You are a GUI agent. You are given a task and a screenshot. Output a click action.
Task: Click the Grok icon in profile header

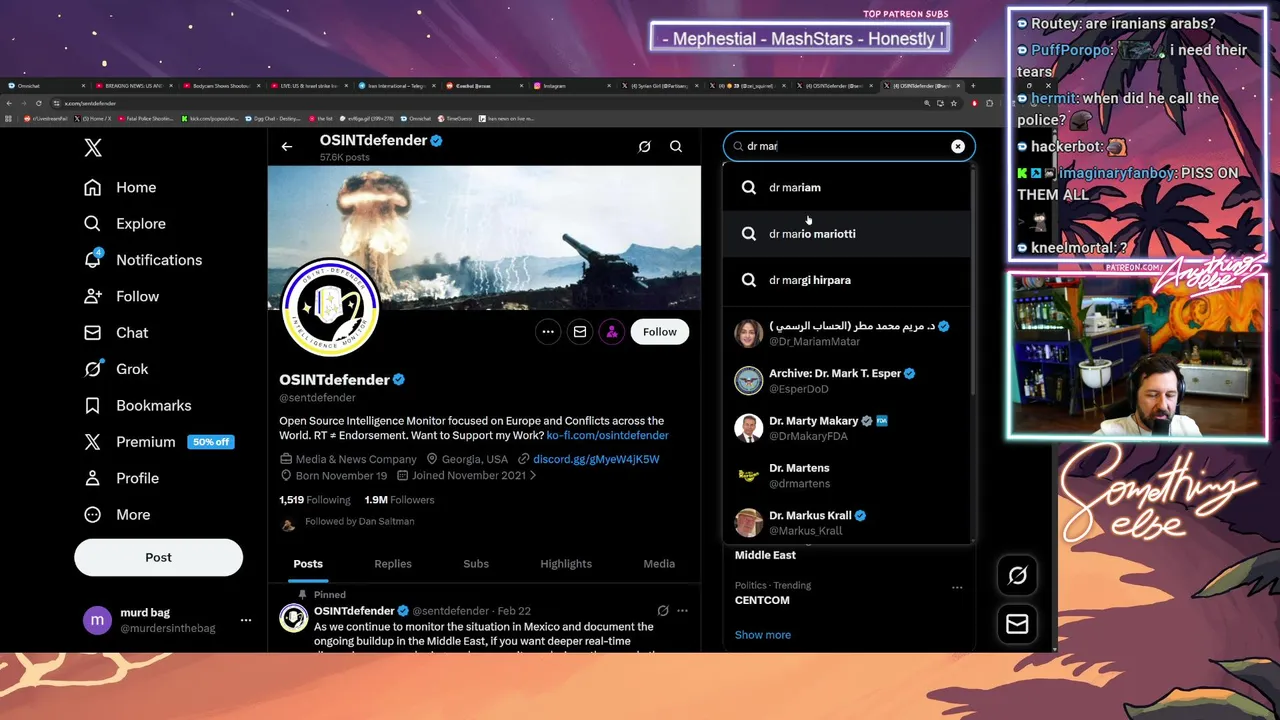(x=645, y=146)
